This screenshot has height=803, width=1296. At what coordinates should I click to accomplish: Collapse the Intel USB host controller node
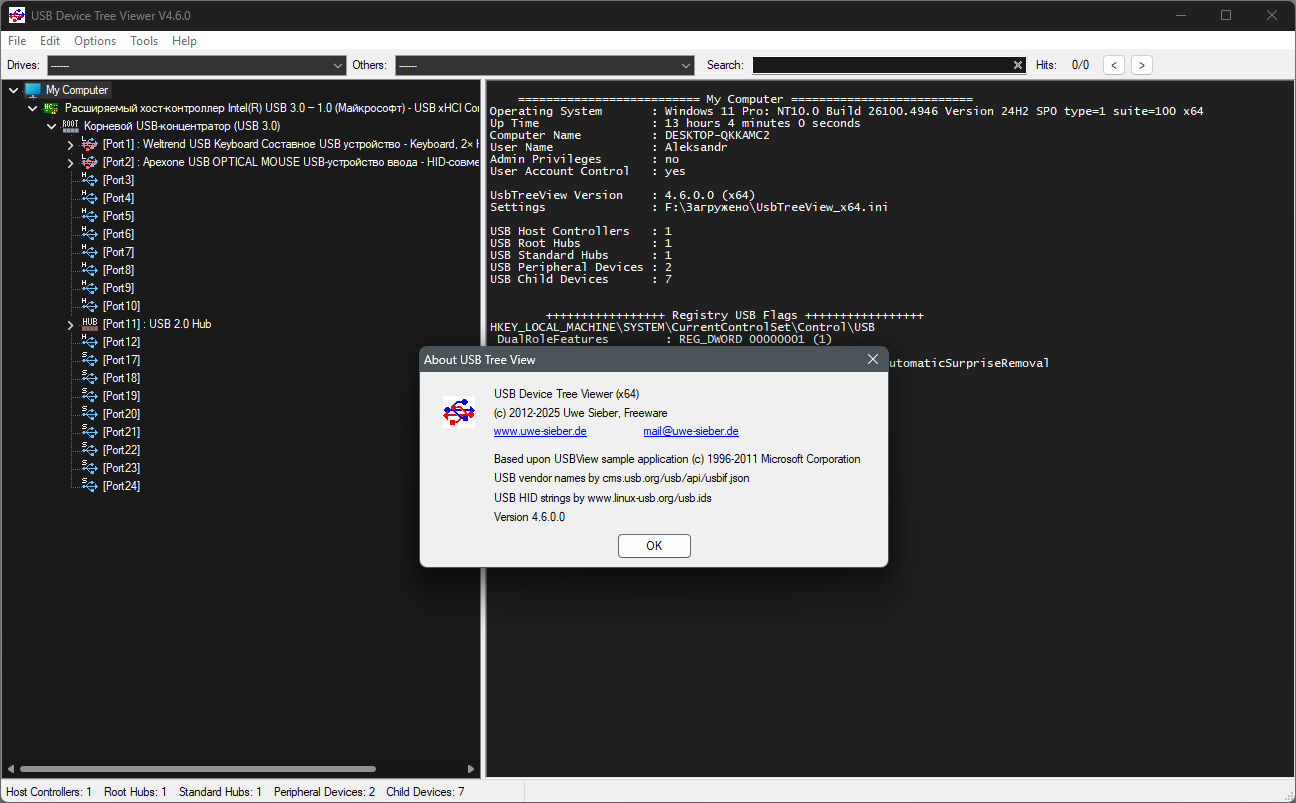click(x=33, y=108)
